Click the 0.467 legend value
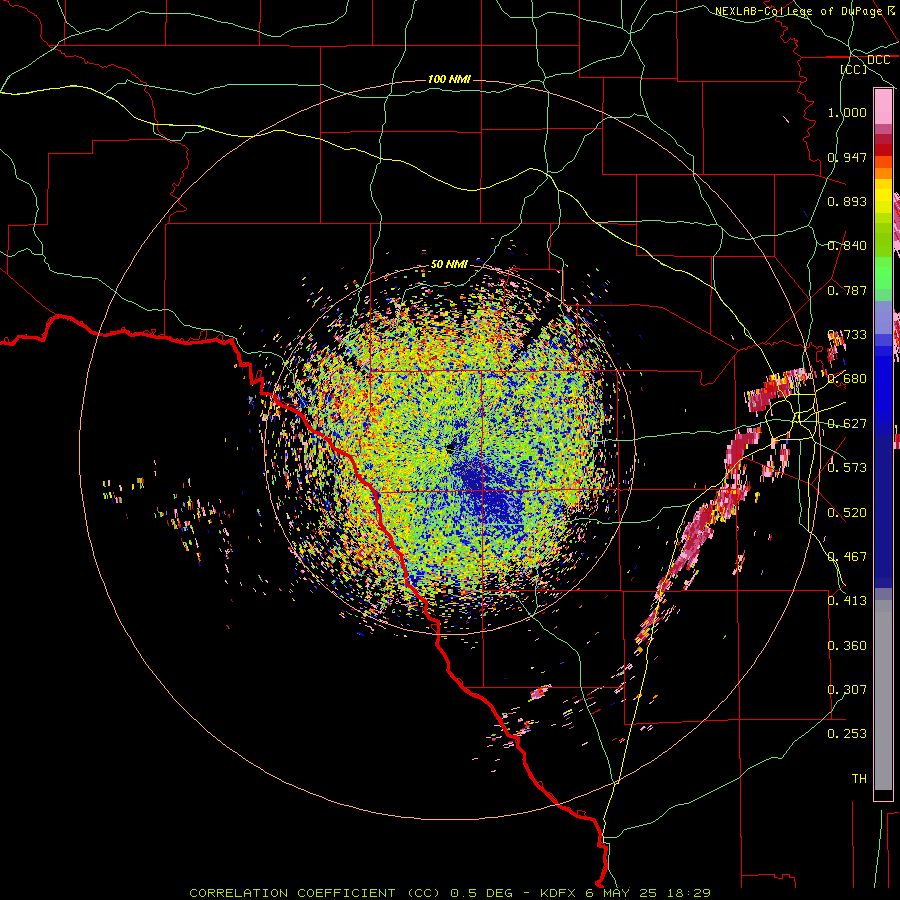Viewport: 900px width, 900px height. tap(847, 557)
